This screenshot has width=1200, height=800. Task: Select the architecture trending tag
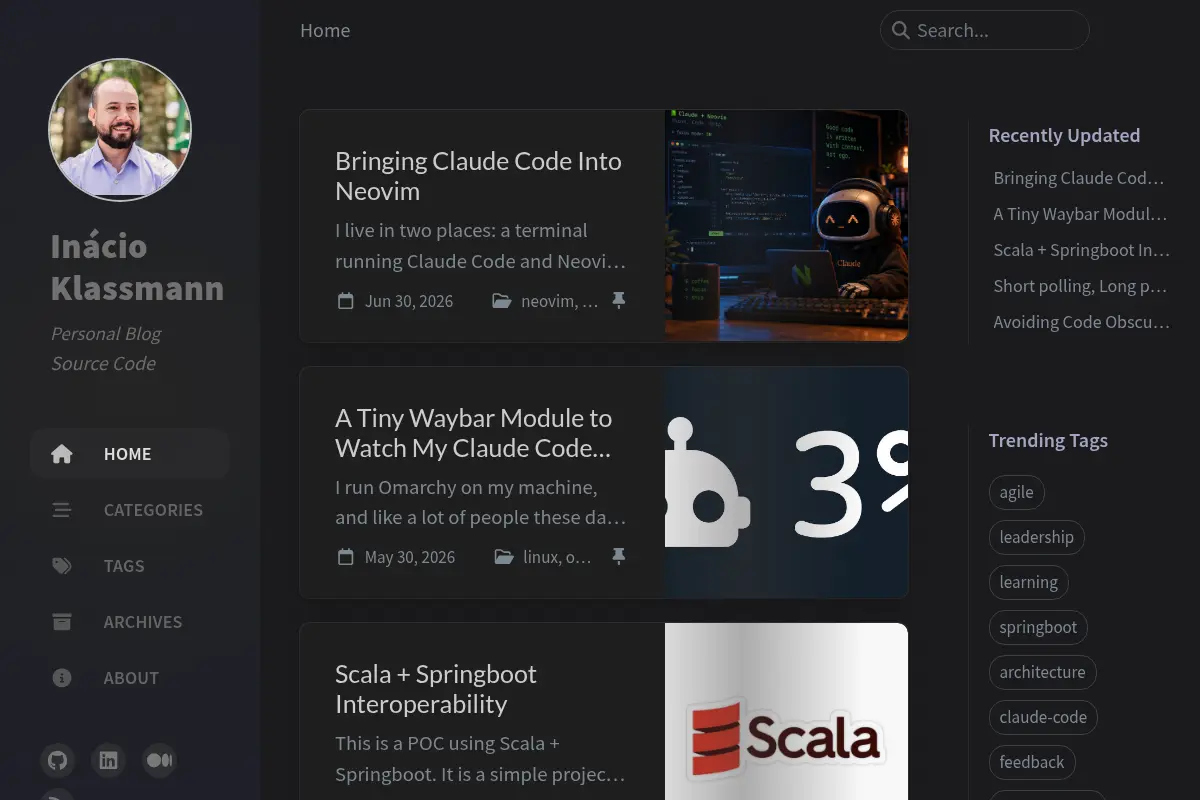[1042, 672]
